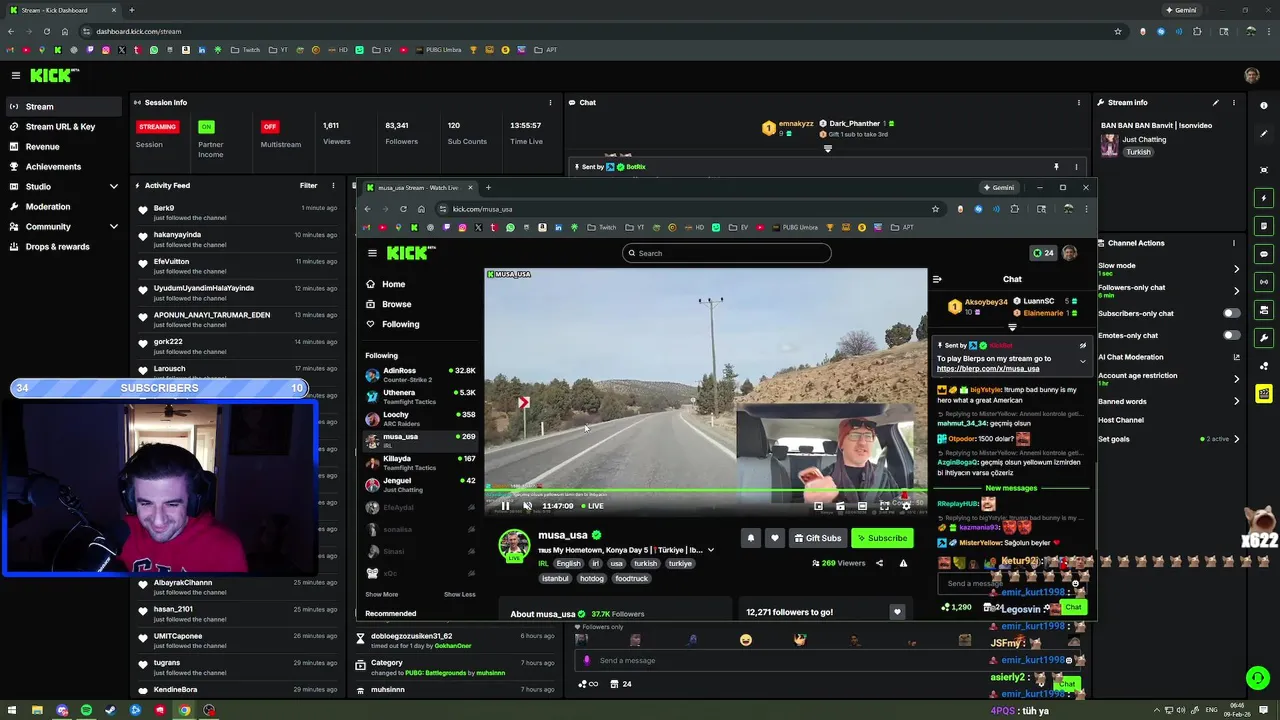Image resolution: width=1280 pixels, height=720 pixels.
Task: Click Show More under Following
Action: click(x=381, y=594)
